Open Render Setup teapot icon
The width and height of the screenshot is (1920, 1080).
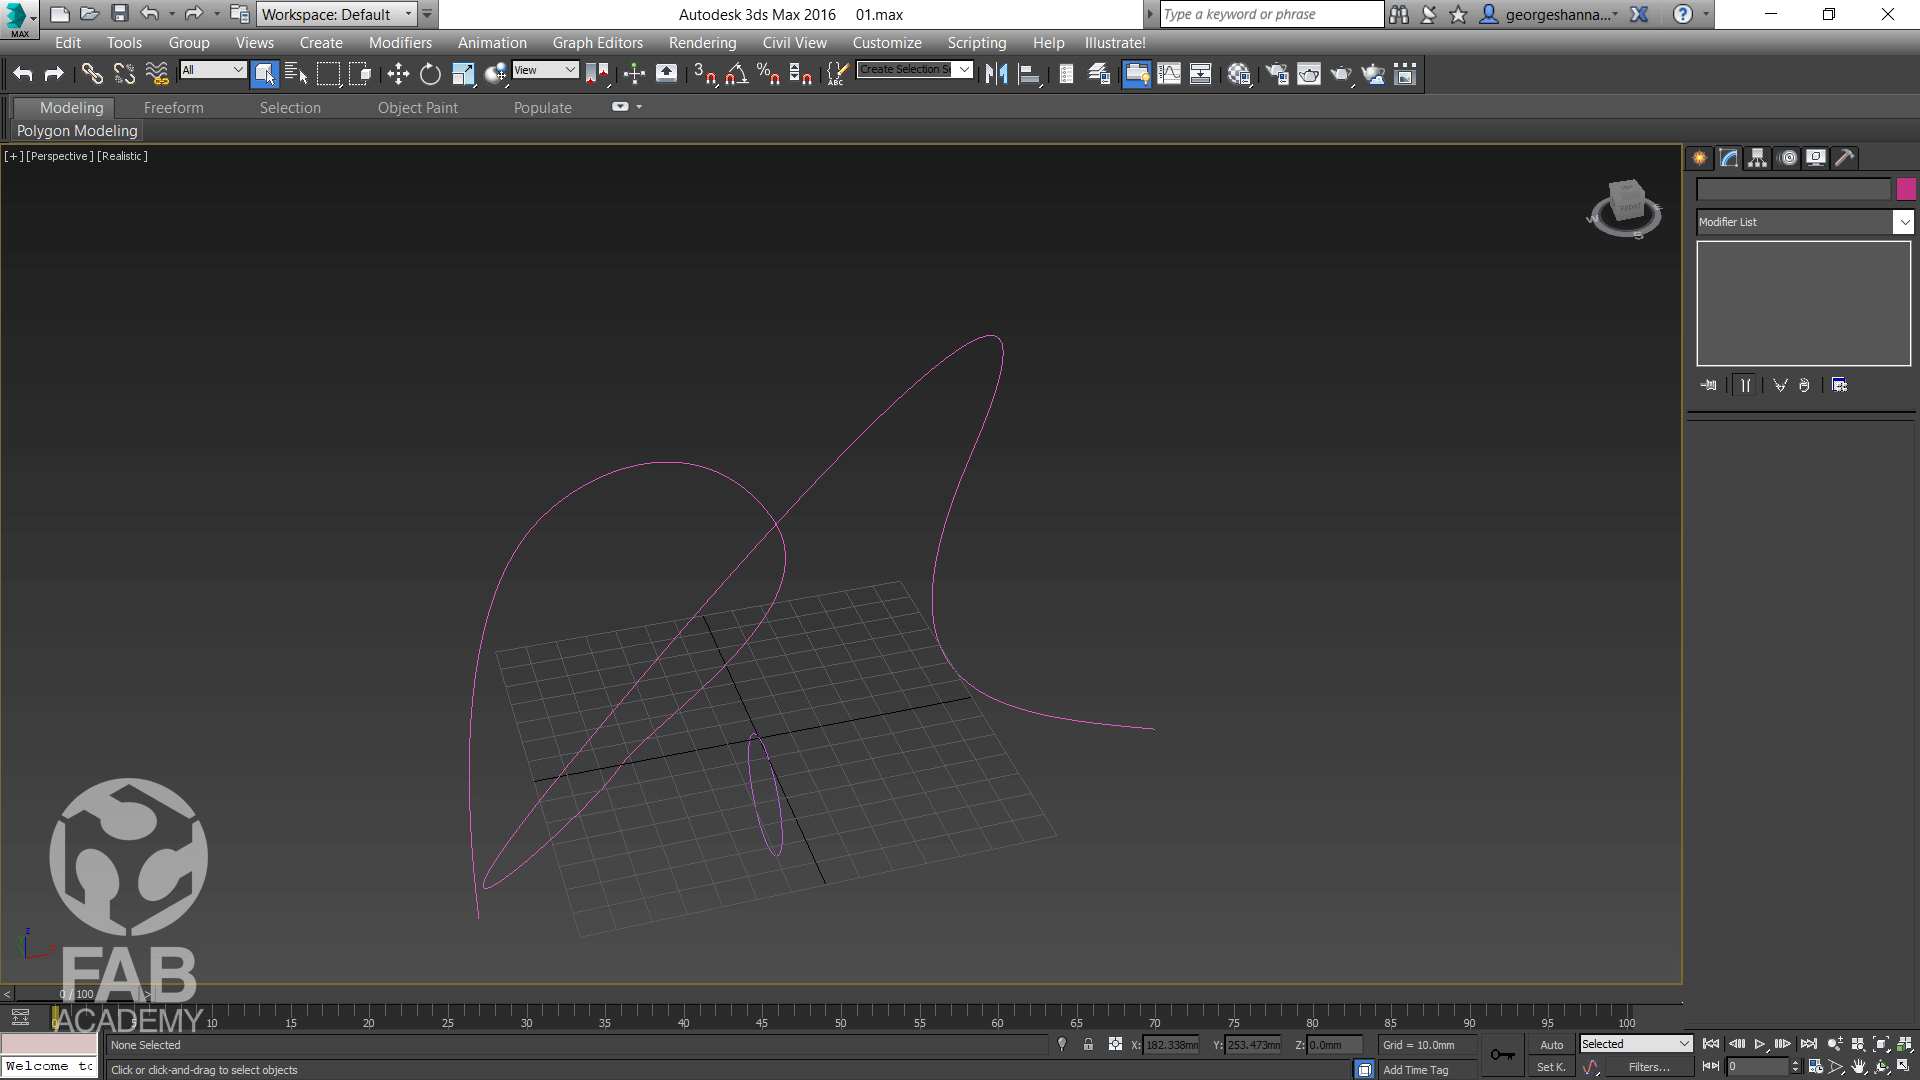point(1277,73)
